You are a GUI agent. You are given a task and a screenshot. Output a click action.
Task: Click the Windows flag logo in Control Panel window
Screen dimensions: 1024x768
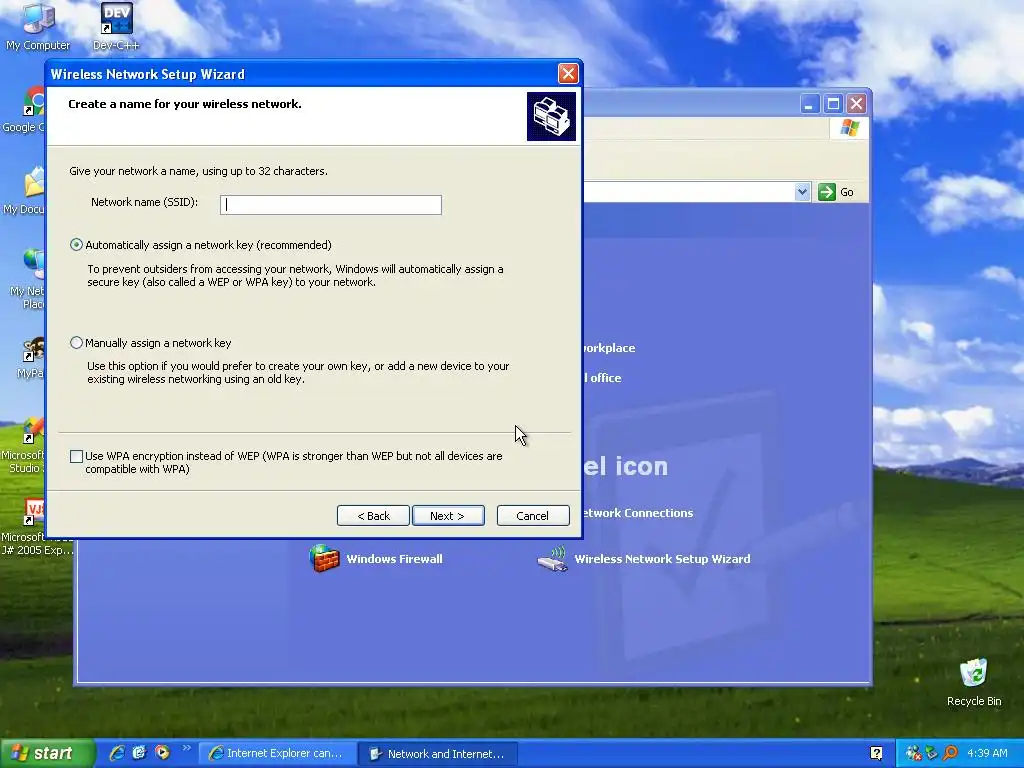pyautogui.click(x=849, y=127)
